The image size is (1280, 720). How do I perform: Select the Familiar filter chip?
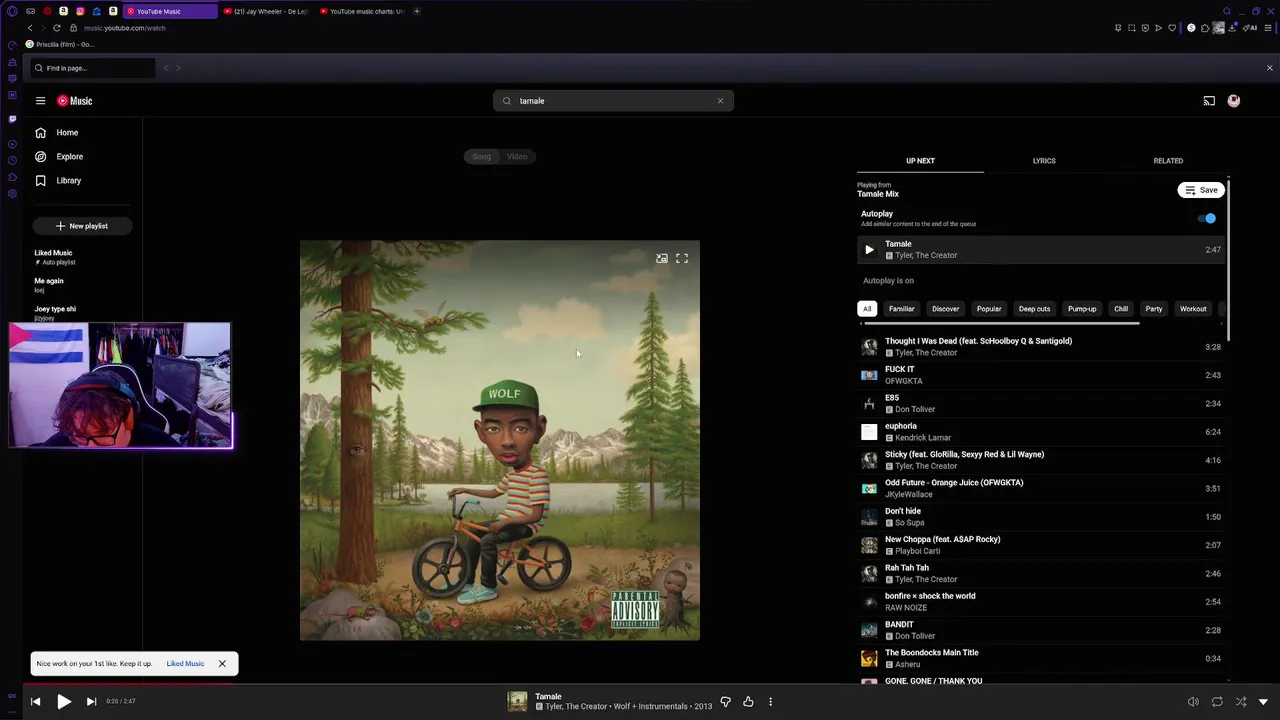click(902, 309)
